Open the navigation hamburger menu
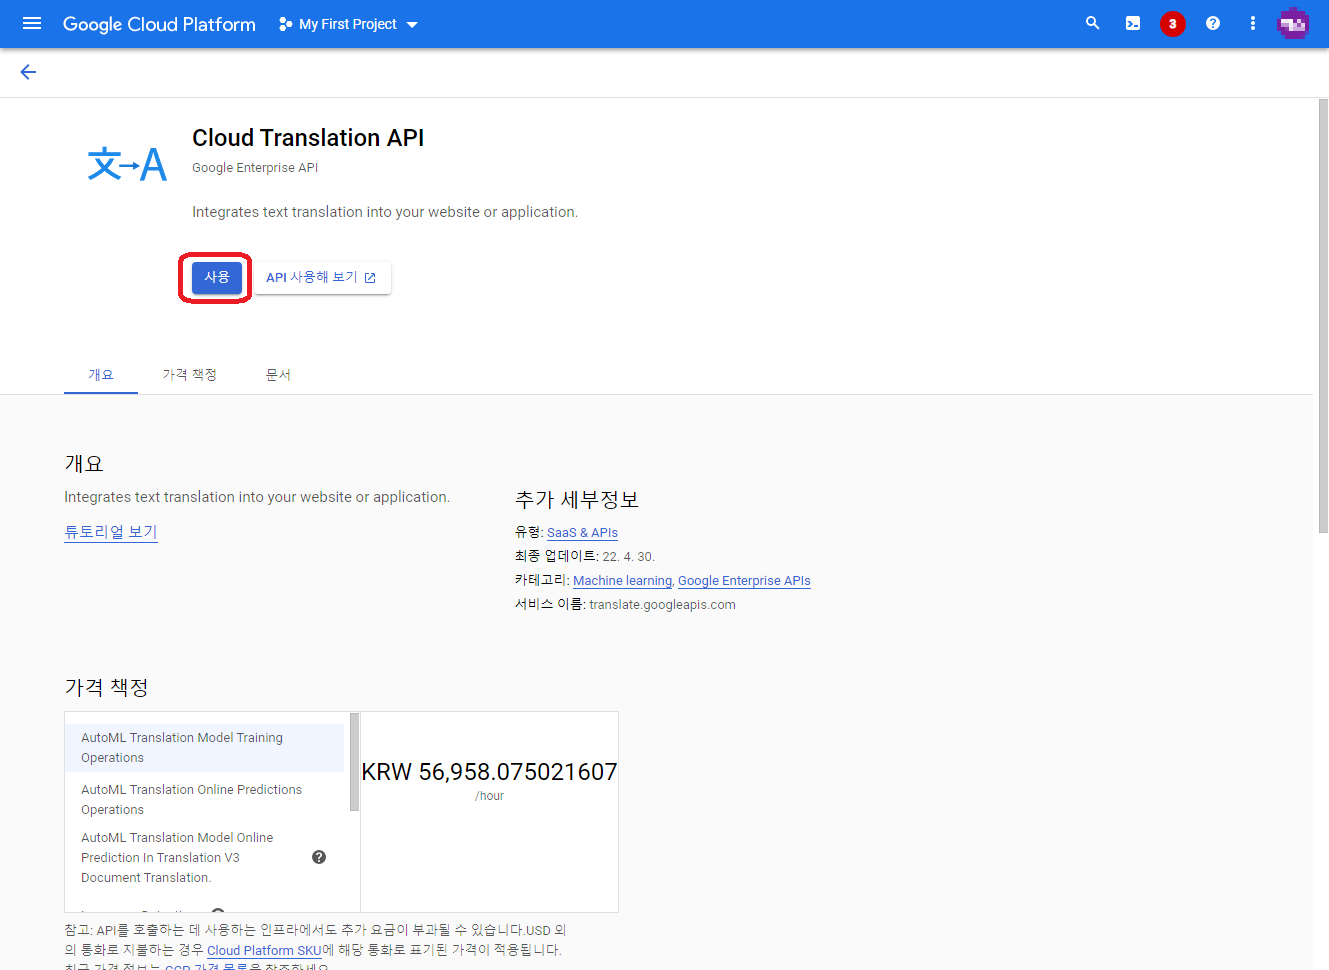 pyautogui.click(x=31, y=23)
